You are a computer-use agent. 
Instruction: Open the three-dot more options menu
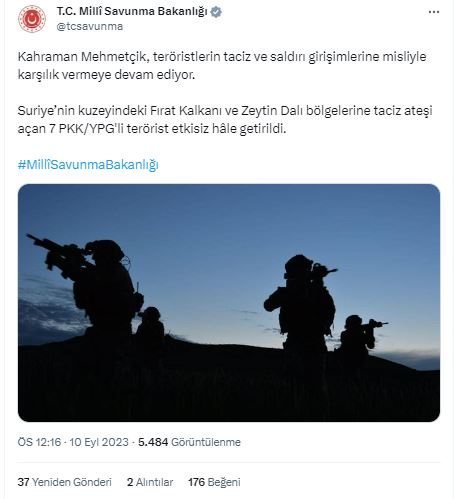(x=433, y=12)
